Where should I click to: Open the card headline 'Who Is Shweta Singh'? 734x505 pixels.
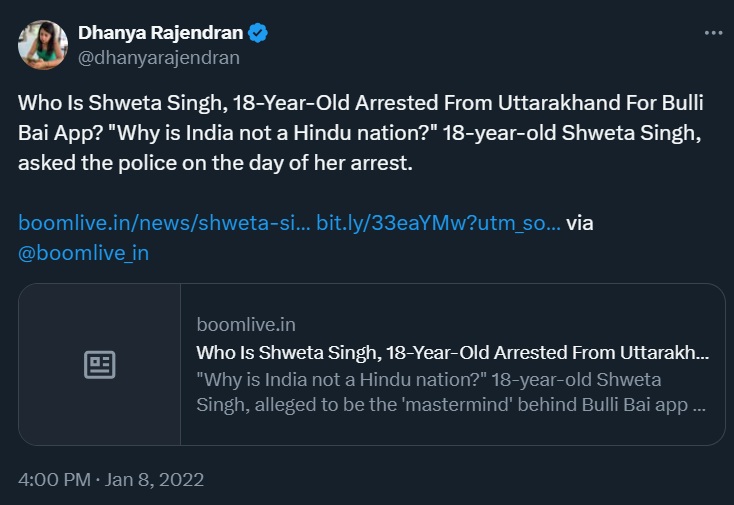tap(452, 352)
